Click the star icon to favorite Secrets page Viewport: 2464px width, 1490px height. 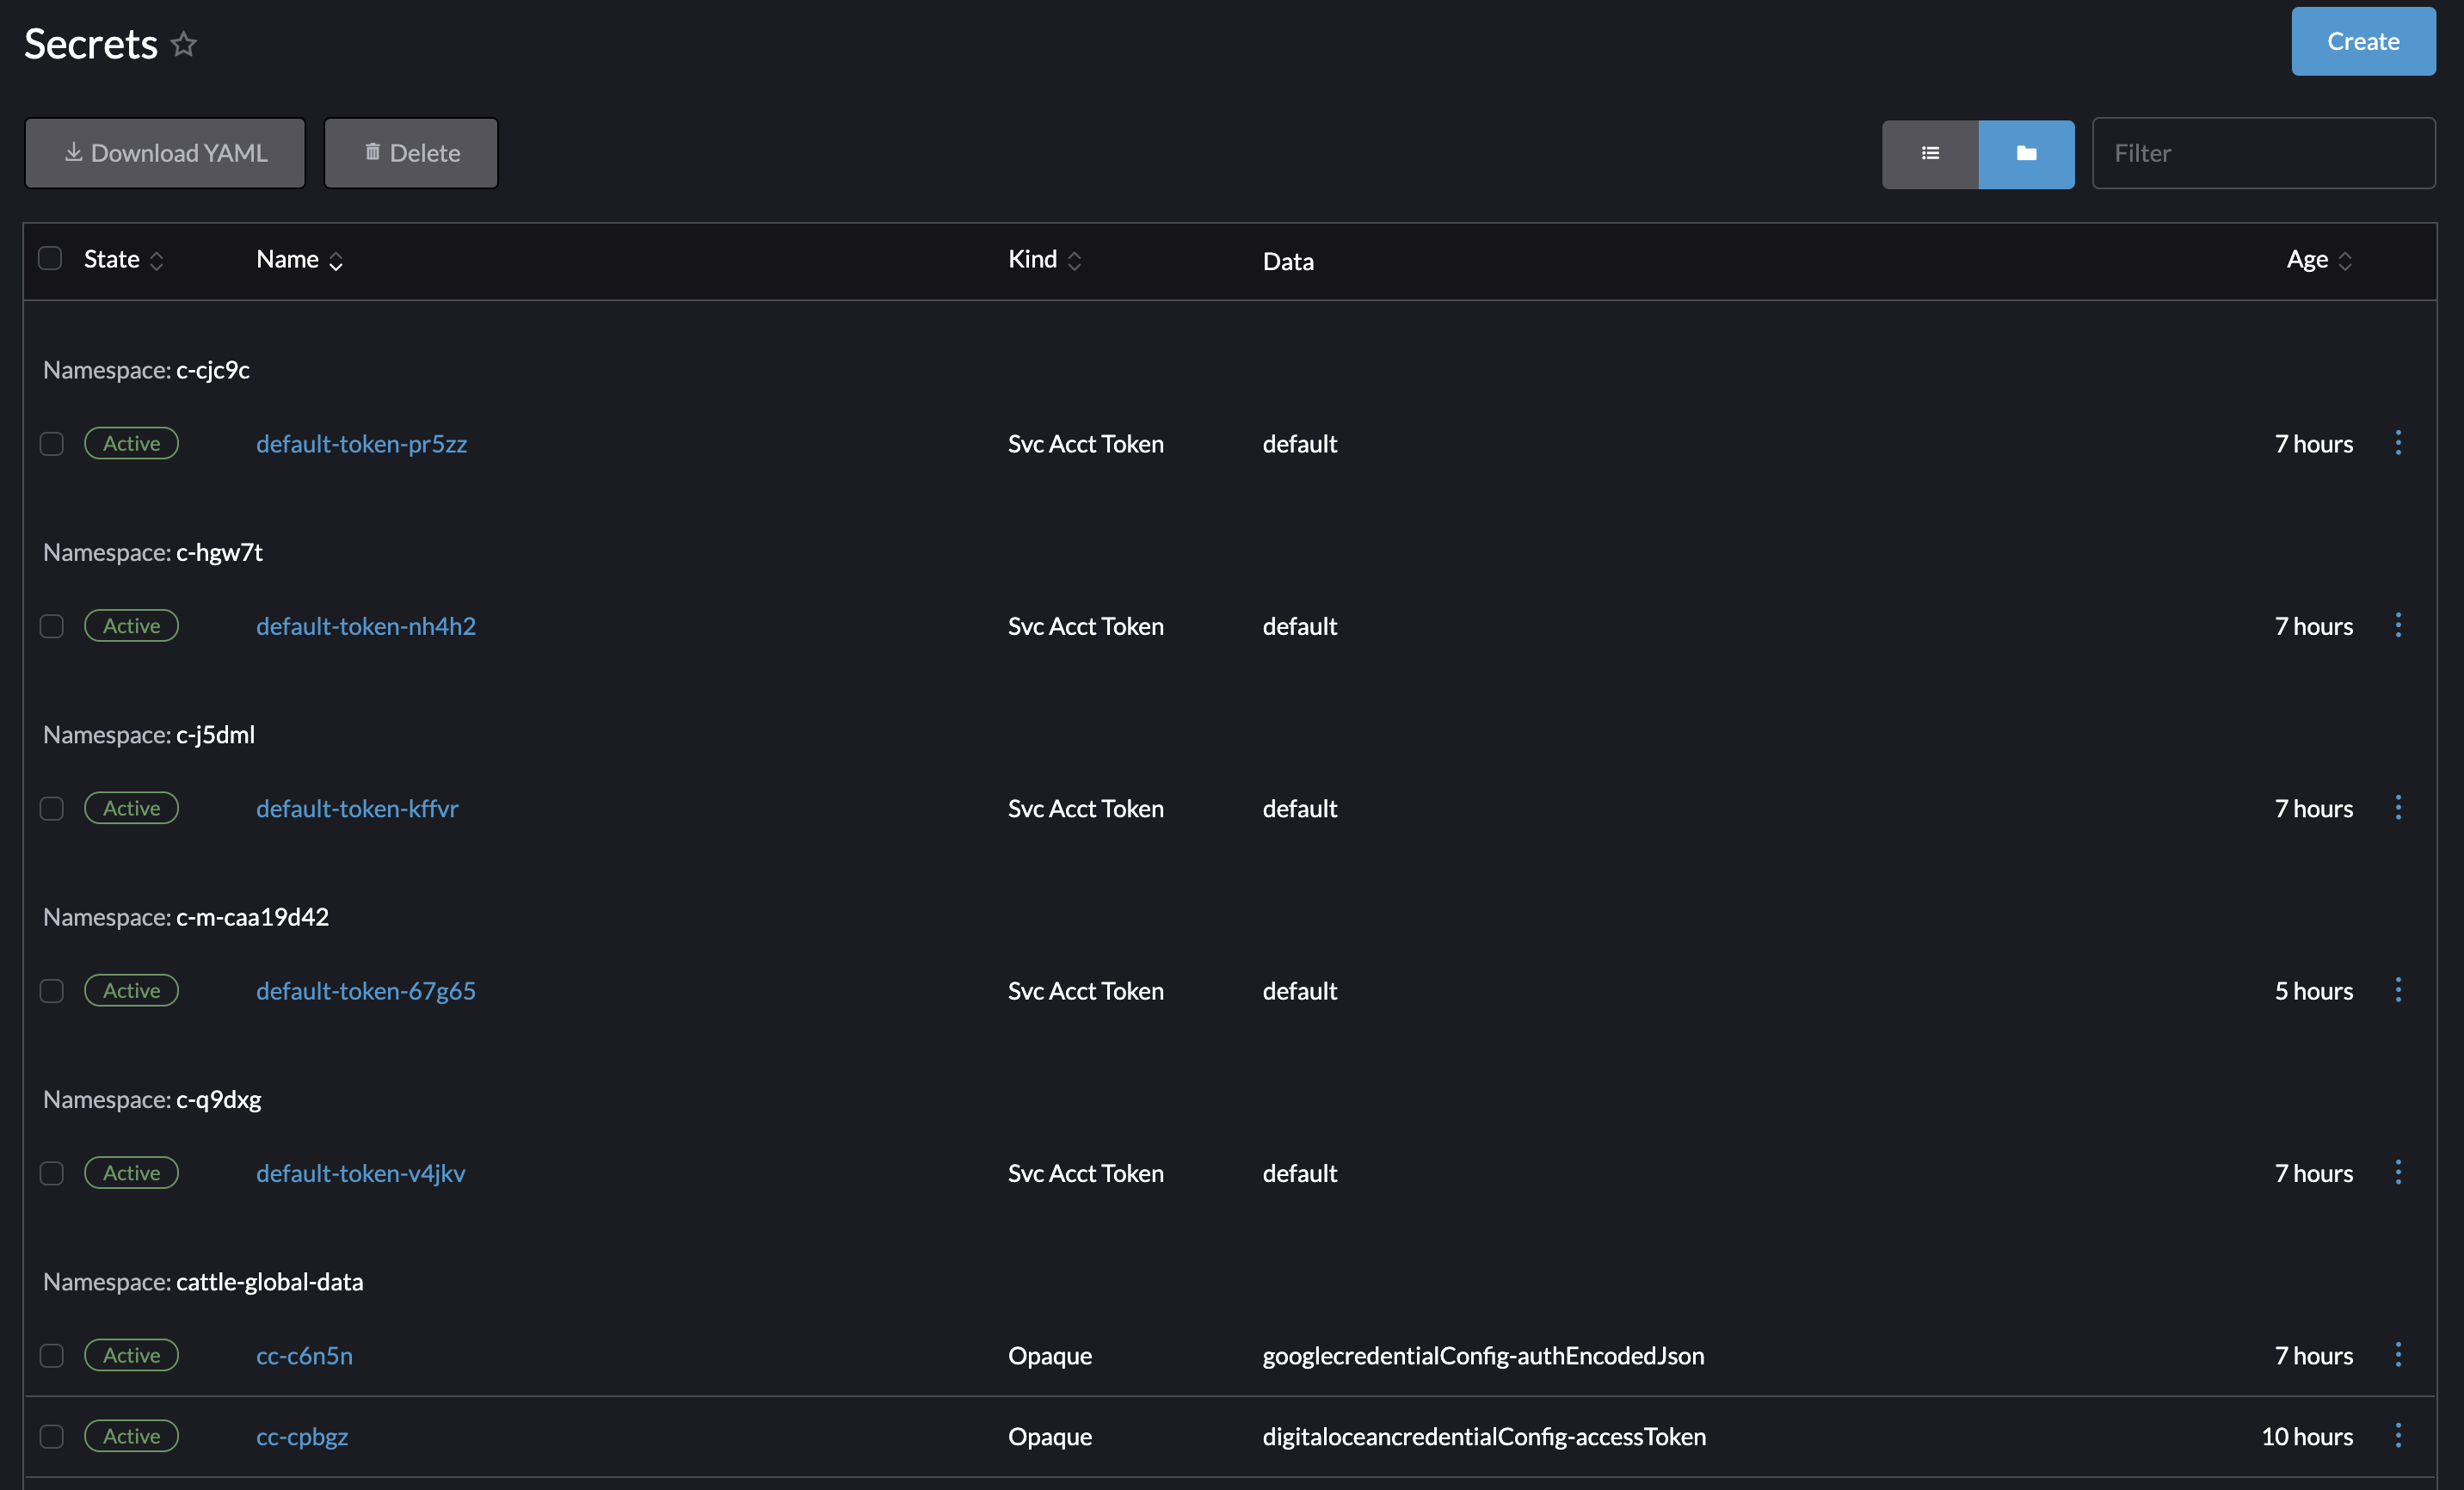click(x=183, y=44)
